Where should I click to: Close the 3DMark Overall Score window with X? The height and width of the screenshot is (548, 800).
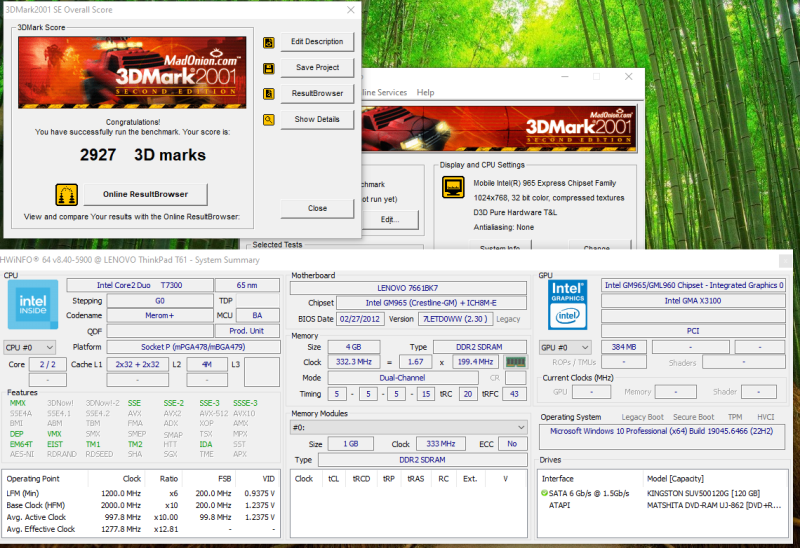tap(351, 10)
